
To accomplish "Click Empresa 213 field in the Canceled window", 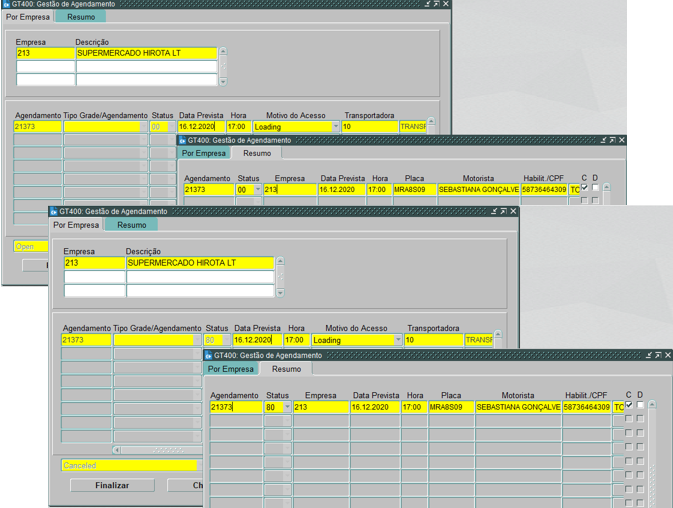I will 94,263.
